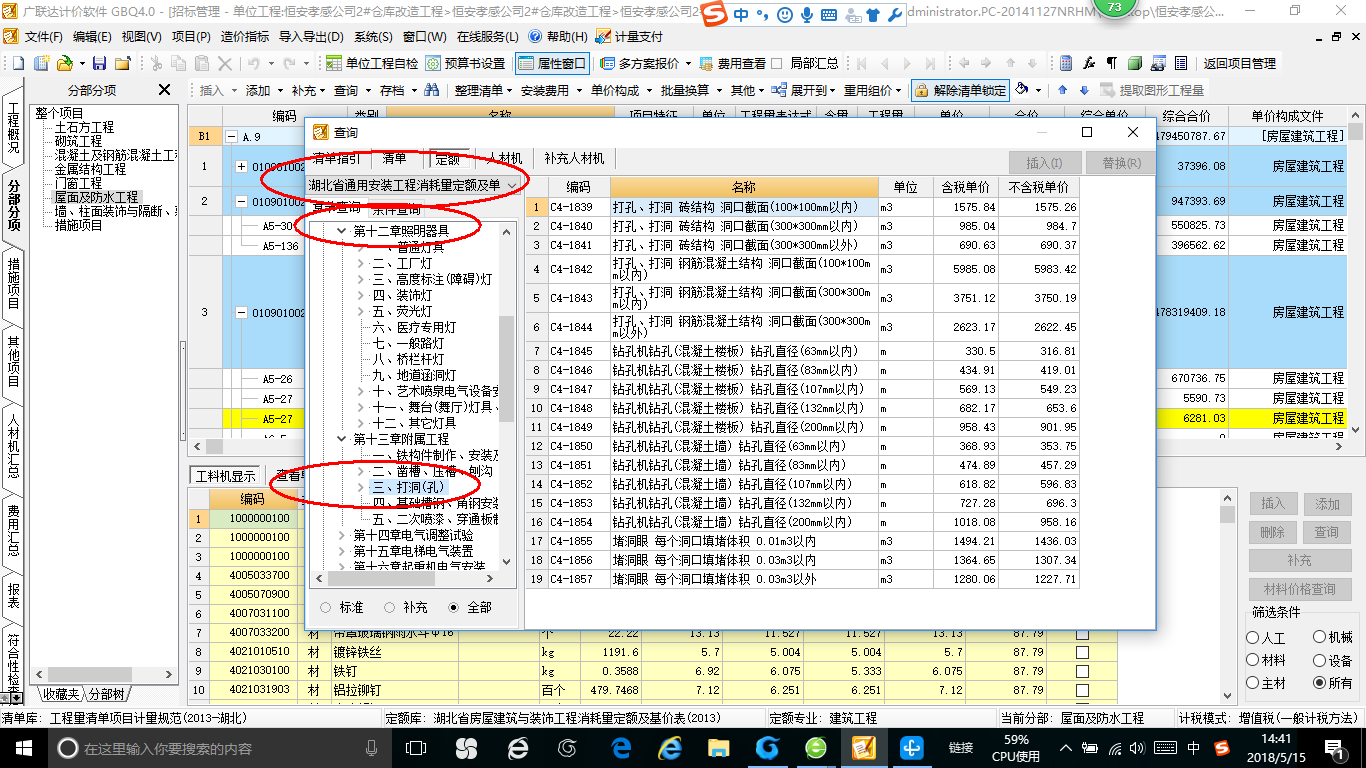Select the 人工 filter radio button
The image size is (1366, 768).
coord(1253,637)
